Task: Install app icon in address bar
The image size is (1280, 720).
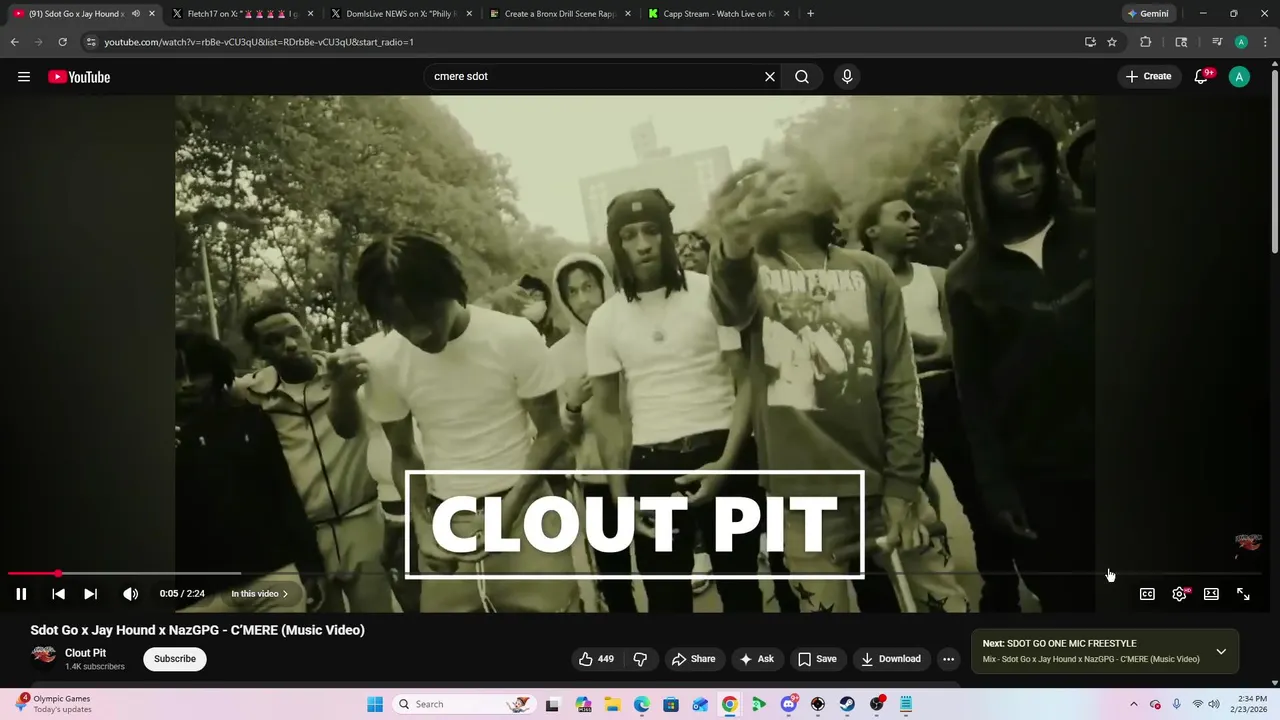Action: coord(1090,42)
